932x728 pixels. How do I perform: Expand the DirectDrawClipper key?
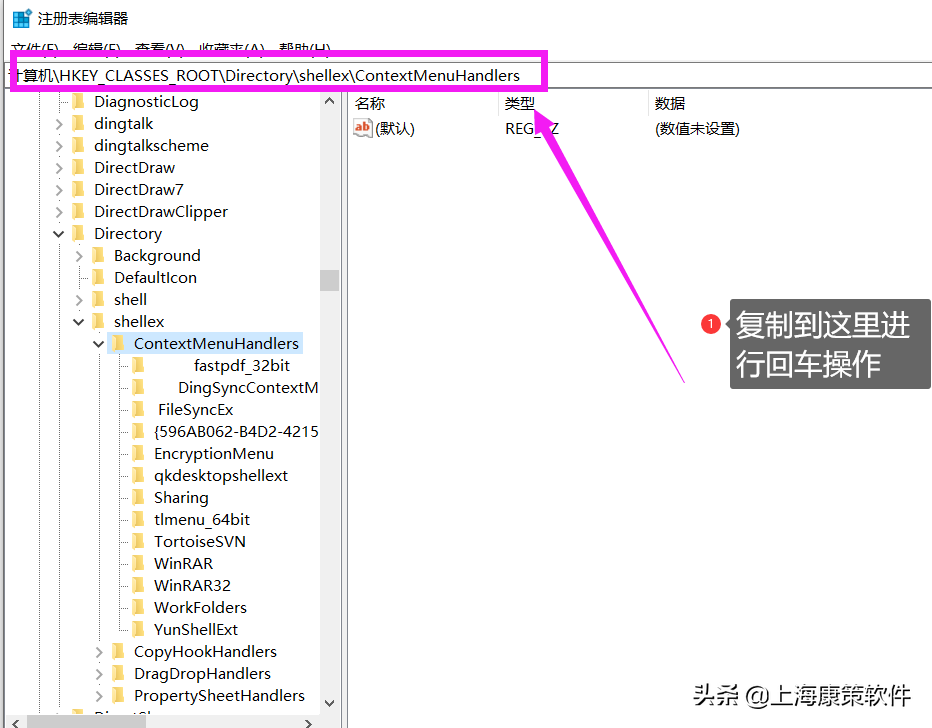[x=58, y=212]
